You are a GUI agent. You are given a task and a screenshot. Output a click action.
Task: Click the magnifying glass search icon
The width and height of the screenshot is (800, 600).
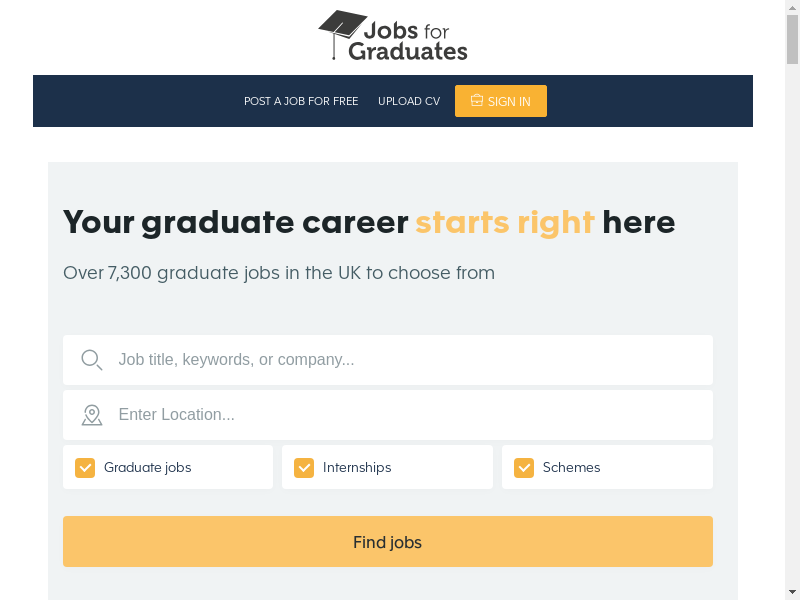pos(91,360)
